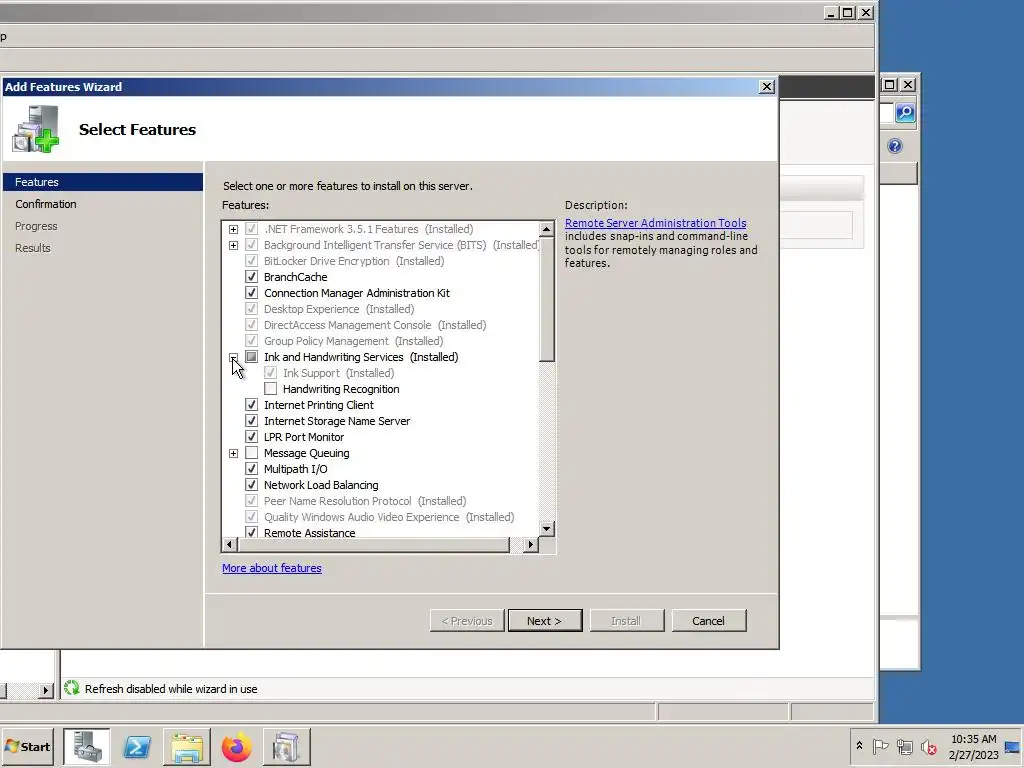Click the background pane scroll right arrow
1024x768 pixels.
pos(45,690)
